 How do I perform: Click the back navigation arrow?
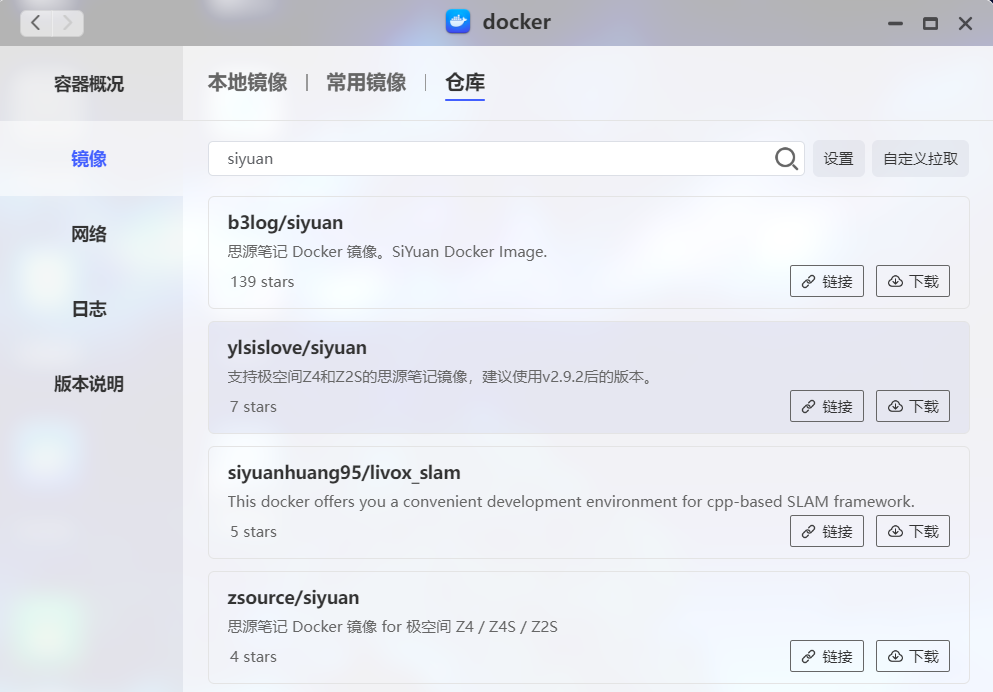tap(36, 23)
